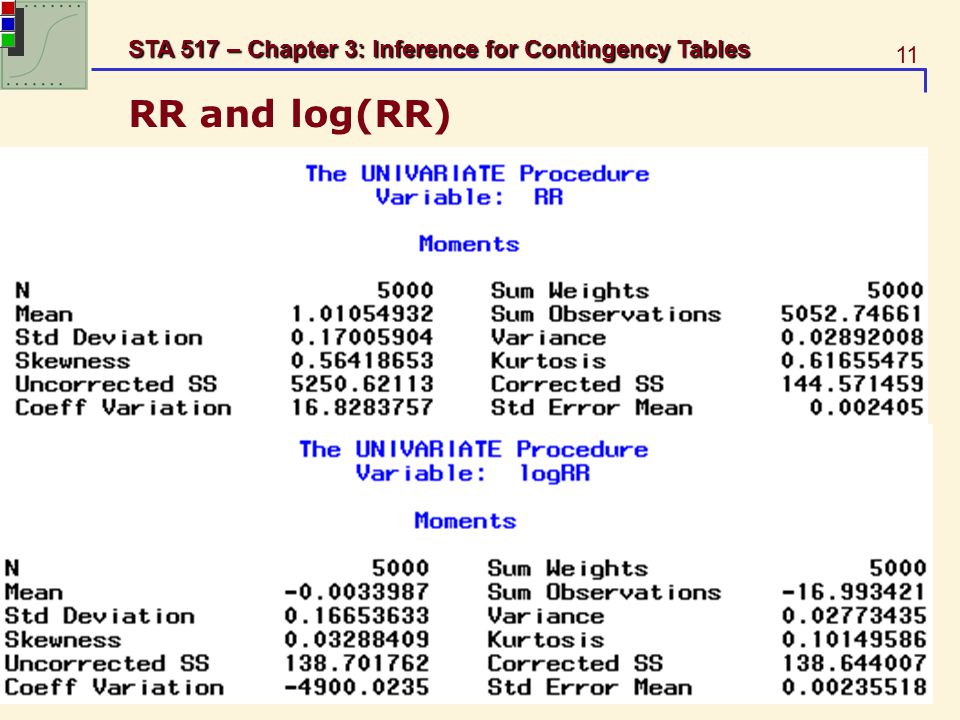The width and height of the screenshot is (960, 720).
Task: Select 'Variable: RR' heading
Action: [469, 197]
